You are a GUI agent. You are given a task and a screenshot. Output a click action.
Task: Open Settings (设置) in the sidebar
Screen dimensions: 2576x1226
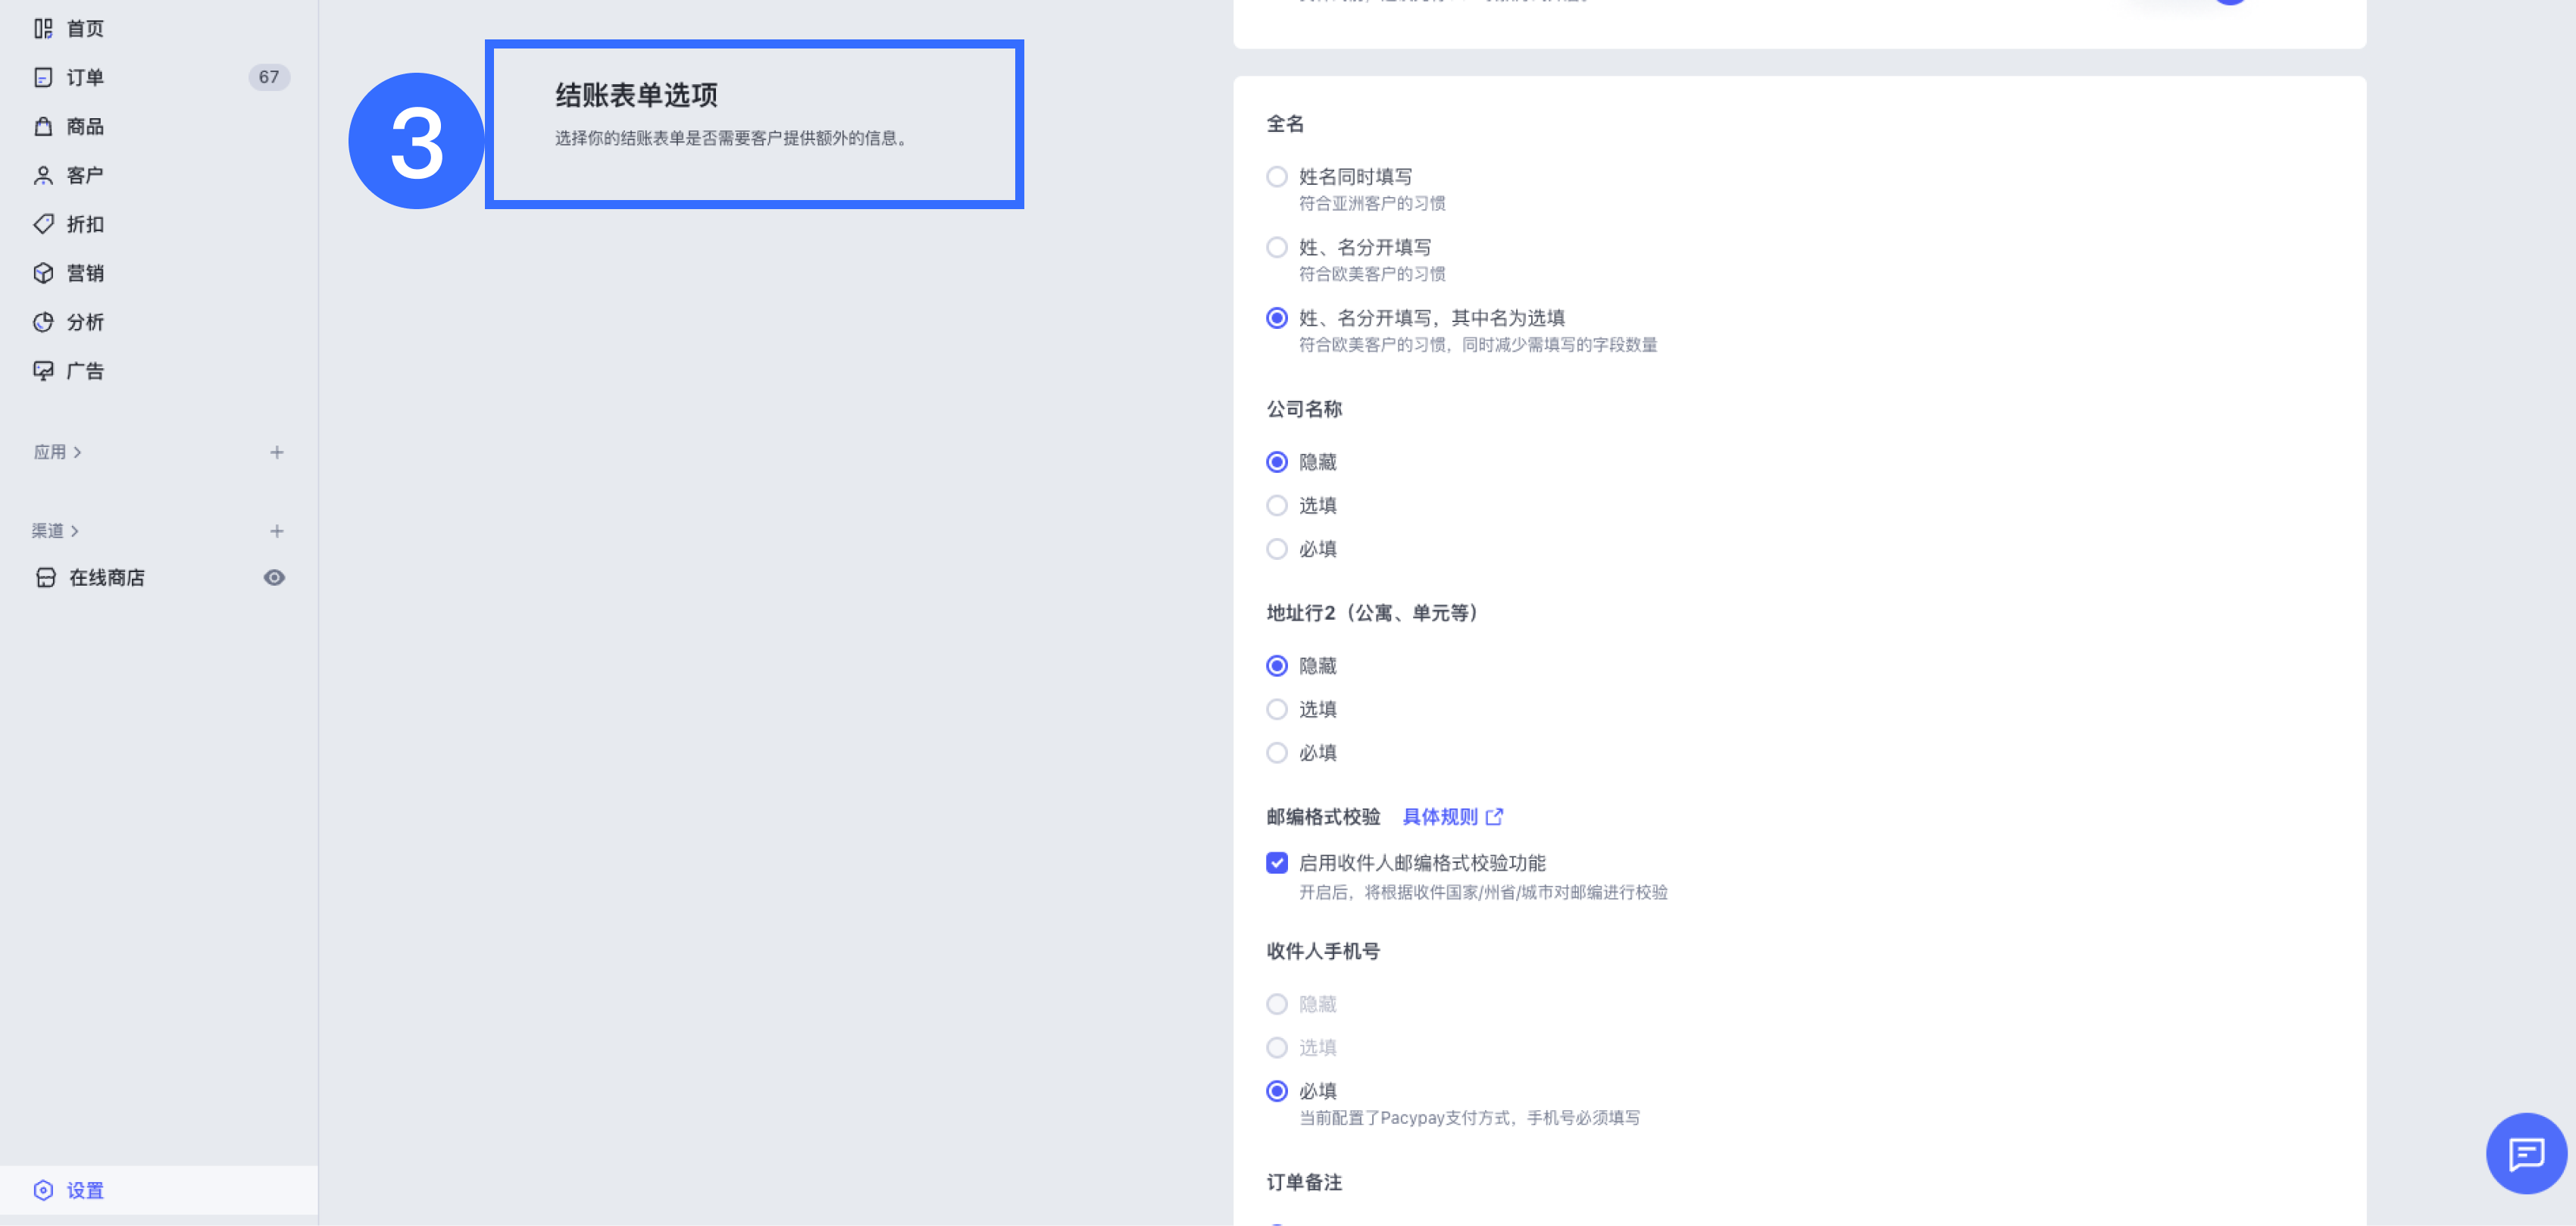pyautogui.click(x=85, y=1190)
